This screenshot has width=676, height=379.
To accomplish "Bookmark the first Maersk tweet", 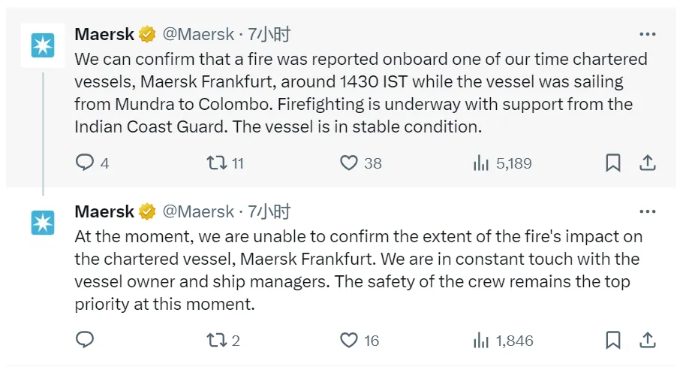I will [x=613, y=163].
